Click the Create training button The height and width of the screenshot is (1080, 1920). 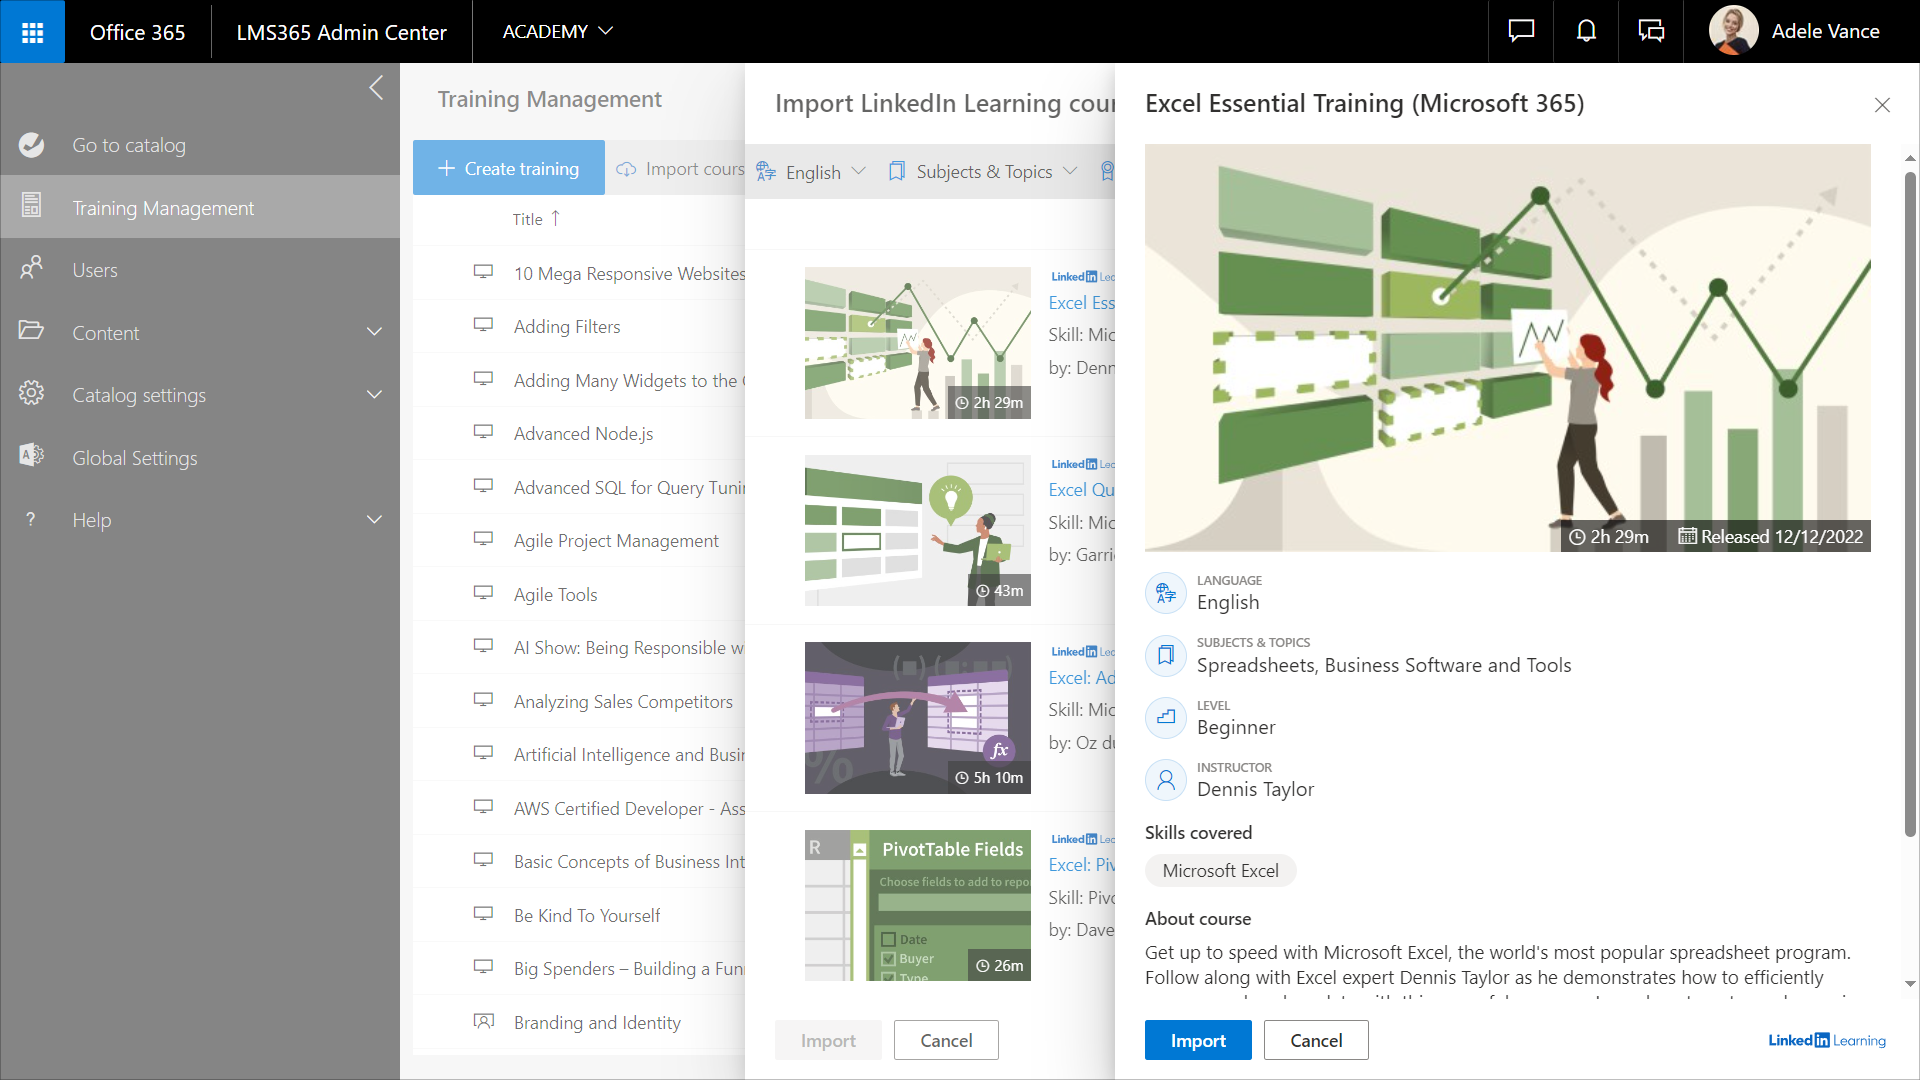508,168
